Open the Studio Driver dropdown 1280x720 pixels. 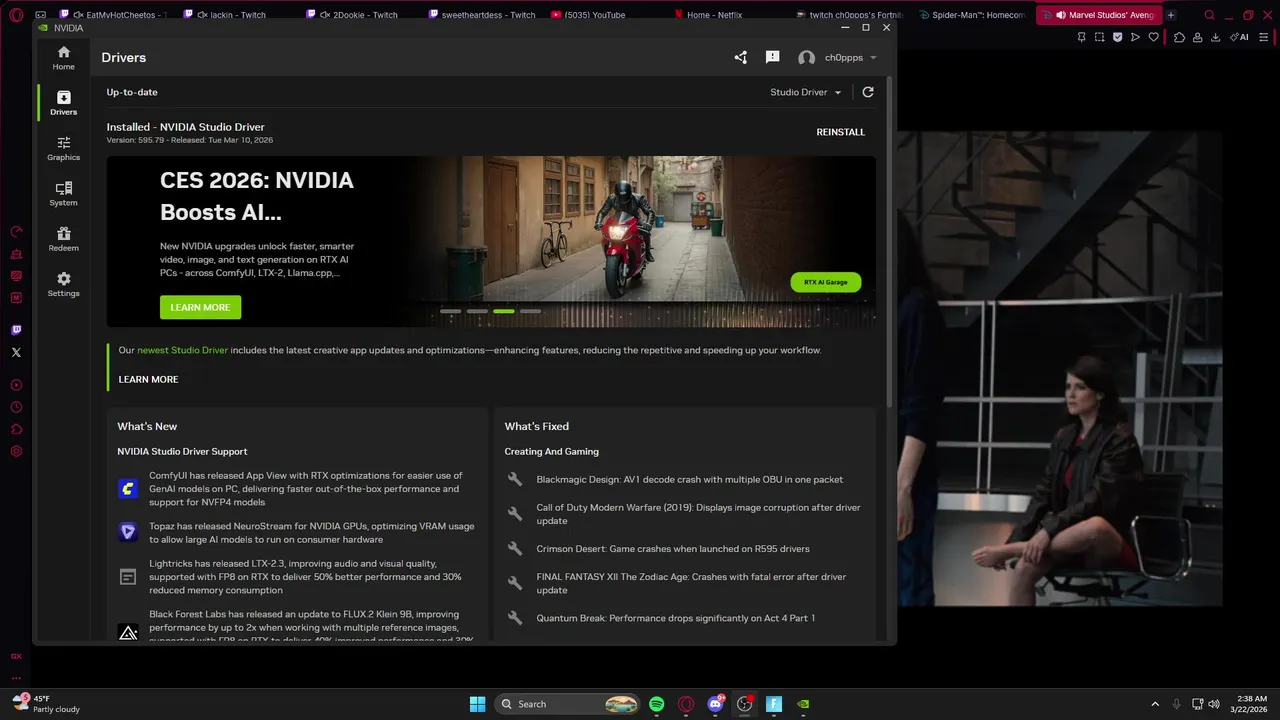[x=806, y=92]
